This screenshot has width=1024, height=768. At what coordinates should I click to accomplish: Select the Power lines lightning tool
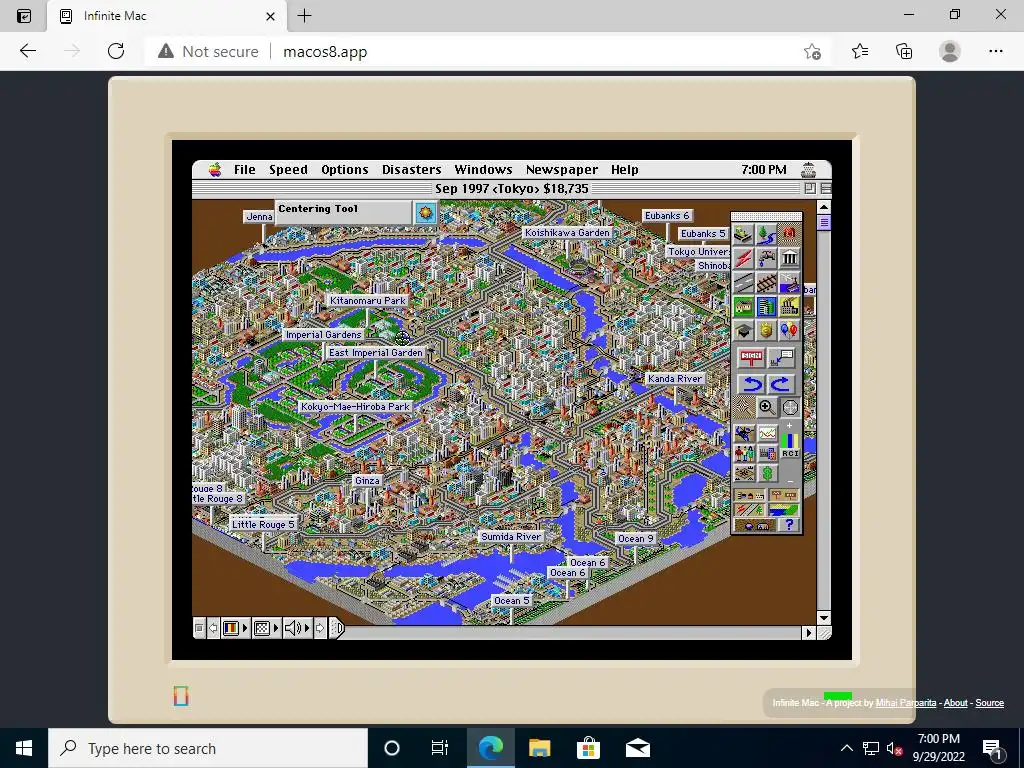(x=743, y=259)
